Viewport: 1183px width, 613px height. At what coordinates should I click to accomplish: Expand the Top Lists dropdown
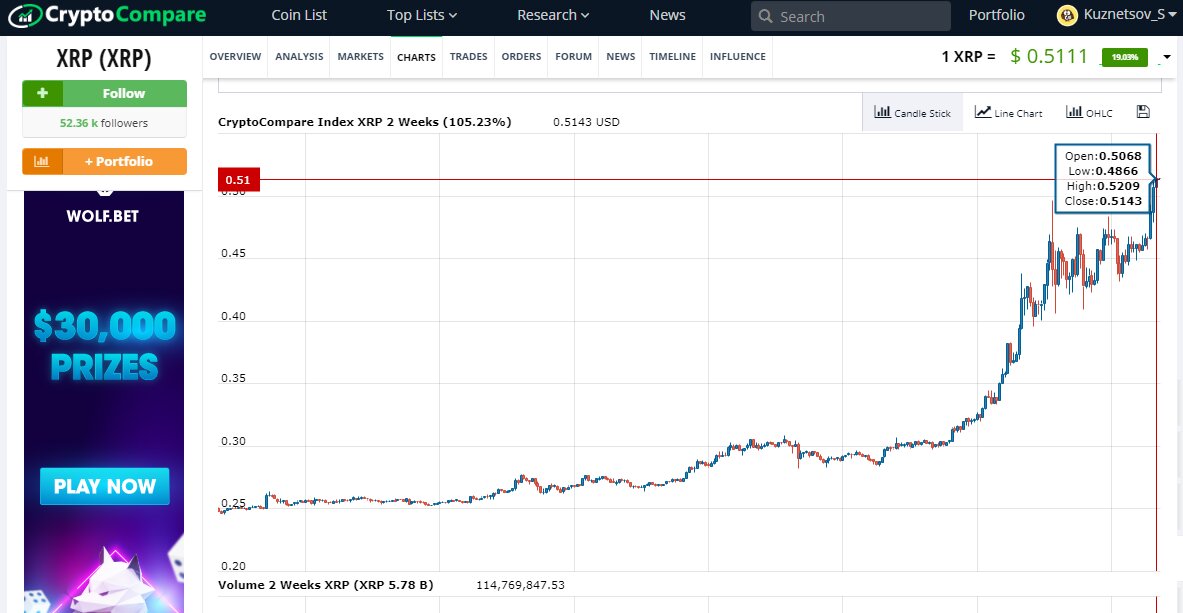tap(422, 15)
